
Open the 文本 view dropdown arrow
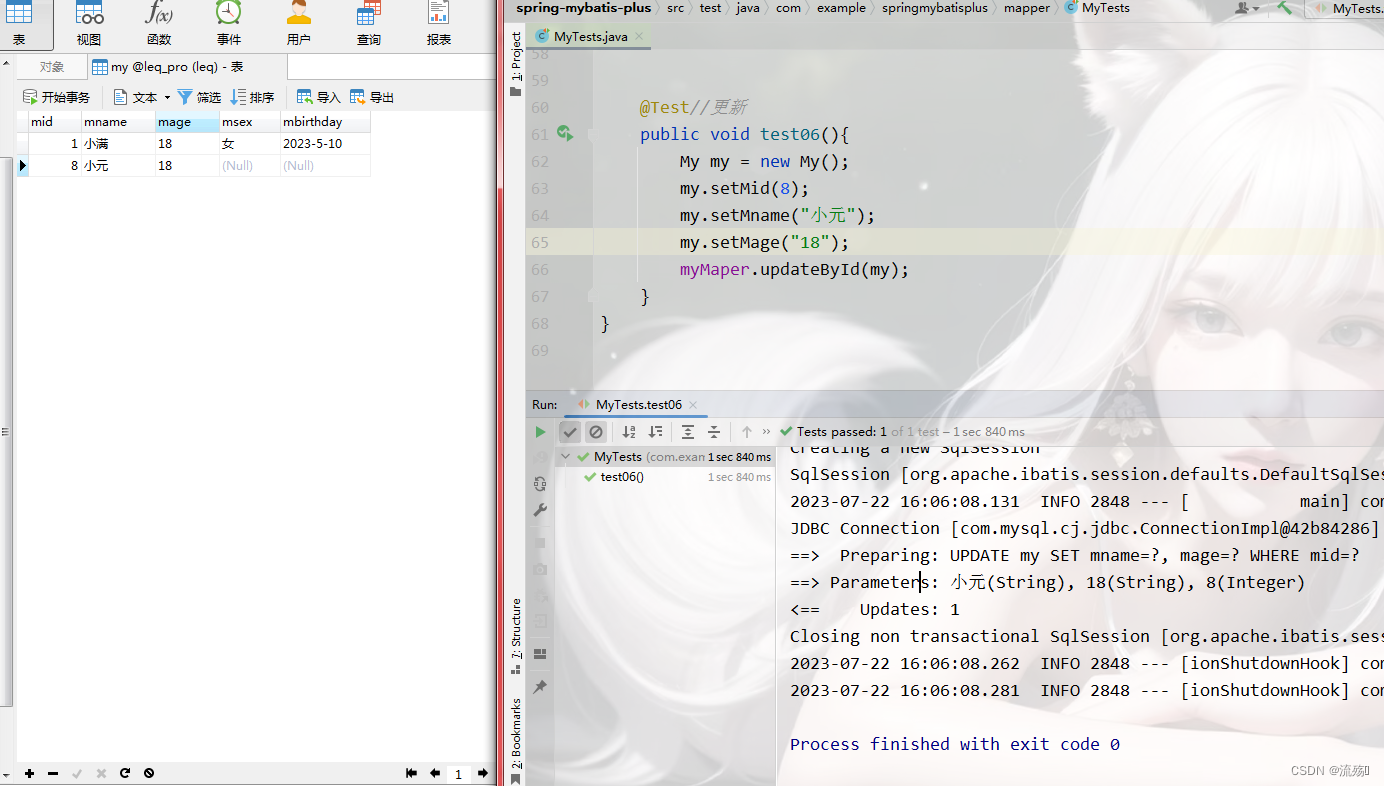168,97
